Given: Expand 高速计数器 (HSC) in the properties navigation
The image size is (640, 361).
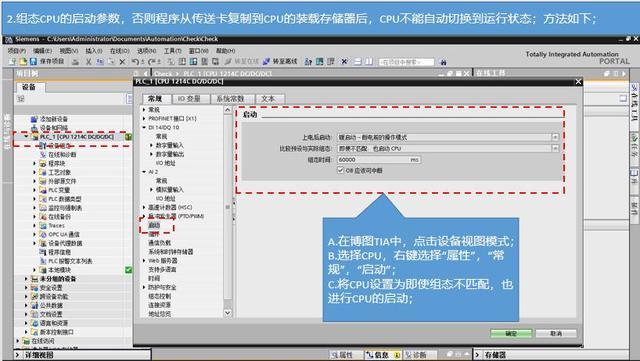Looking at the screenshot, I should 144,207.
